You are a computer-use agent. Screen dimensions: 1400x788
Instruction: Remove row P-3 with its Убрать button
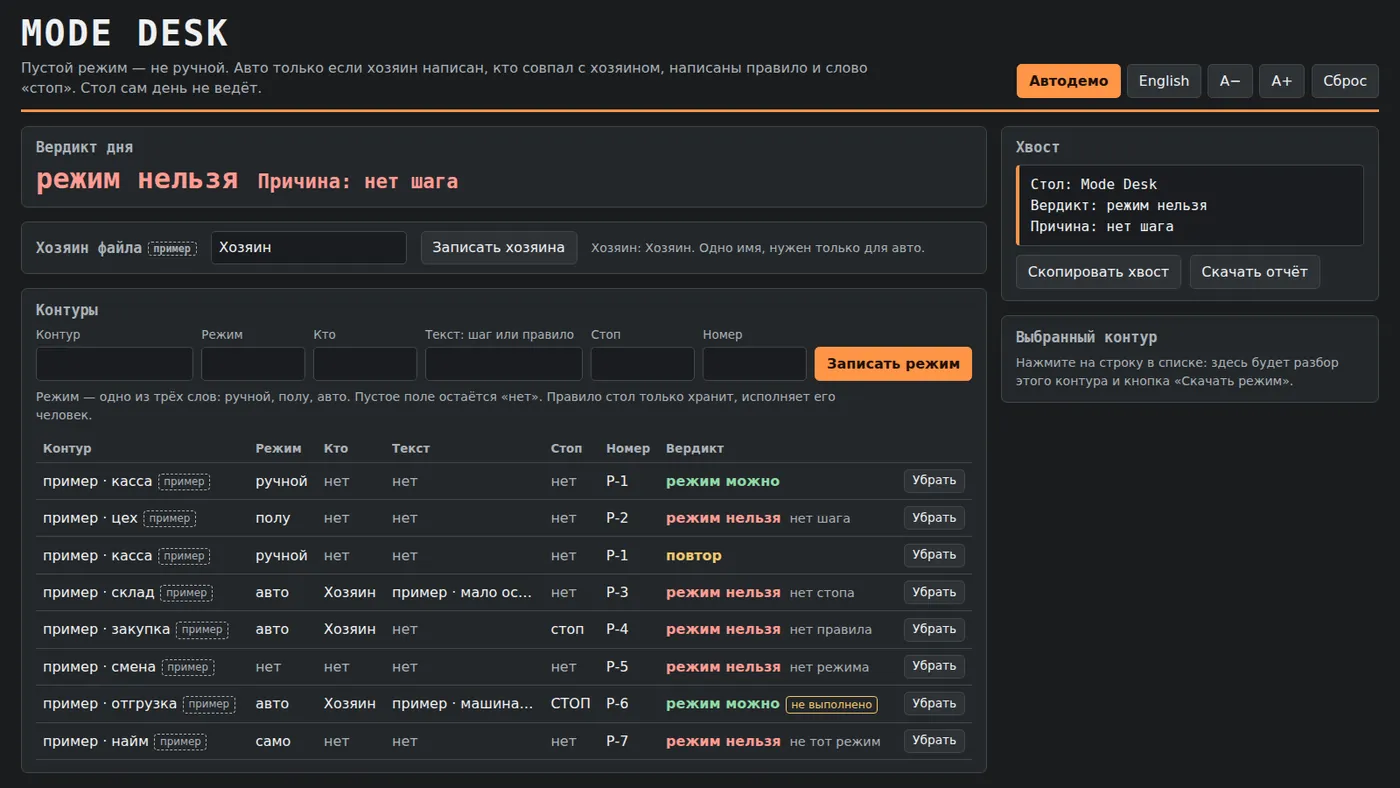[934, 592]
